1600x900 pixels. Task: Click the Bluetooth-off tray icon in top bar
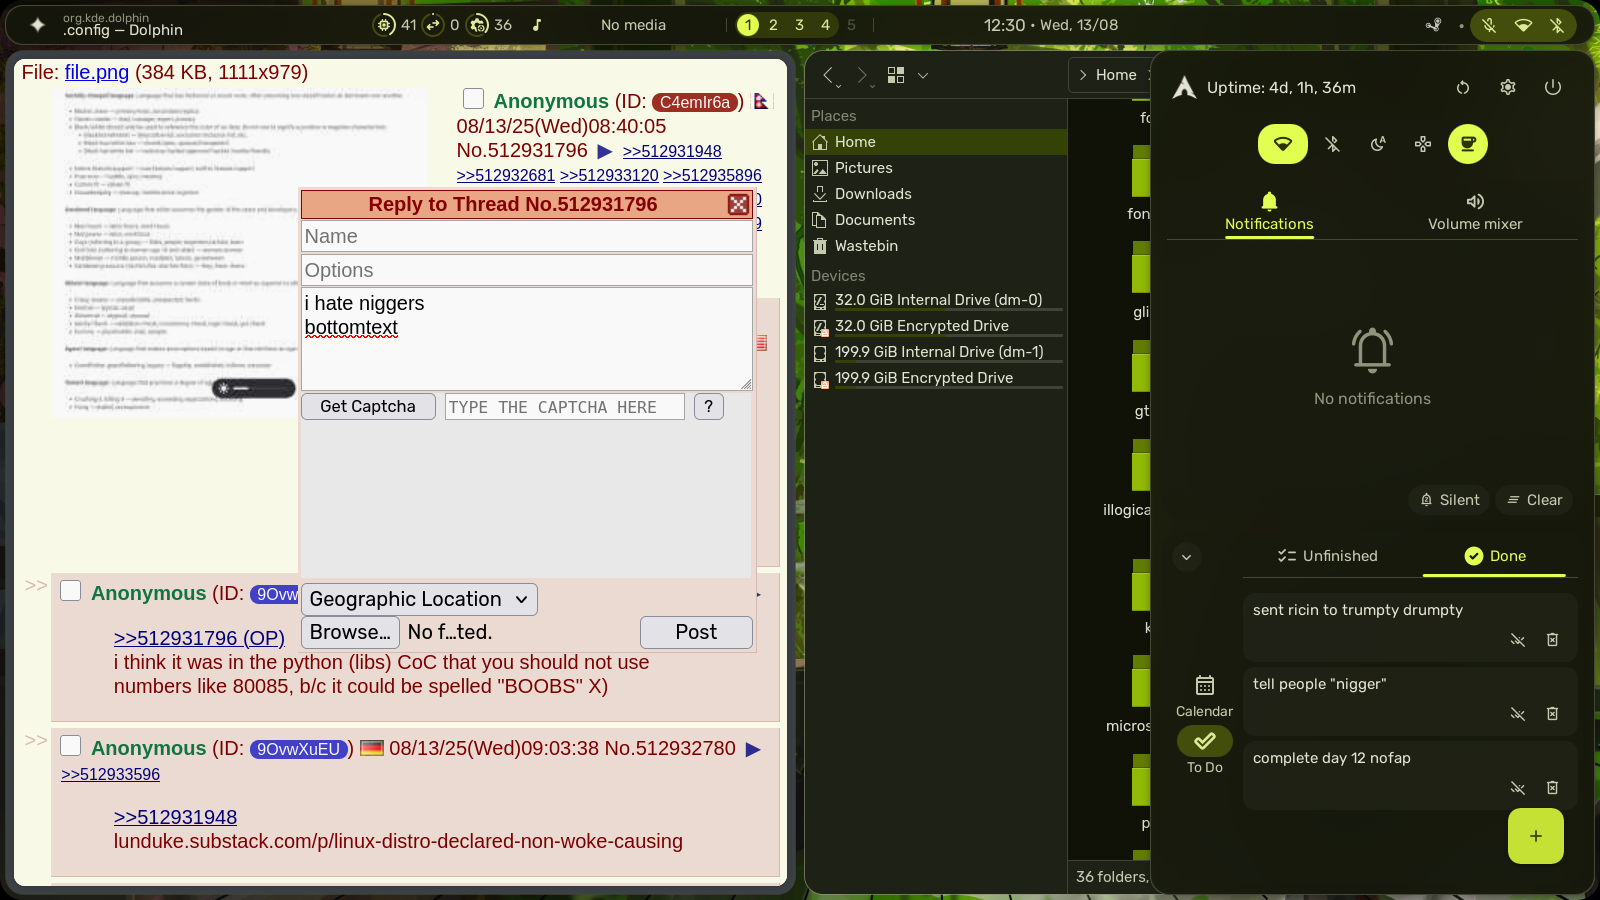[x=1557, y=25]
